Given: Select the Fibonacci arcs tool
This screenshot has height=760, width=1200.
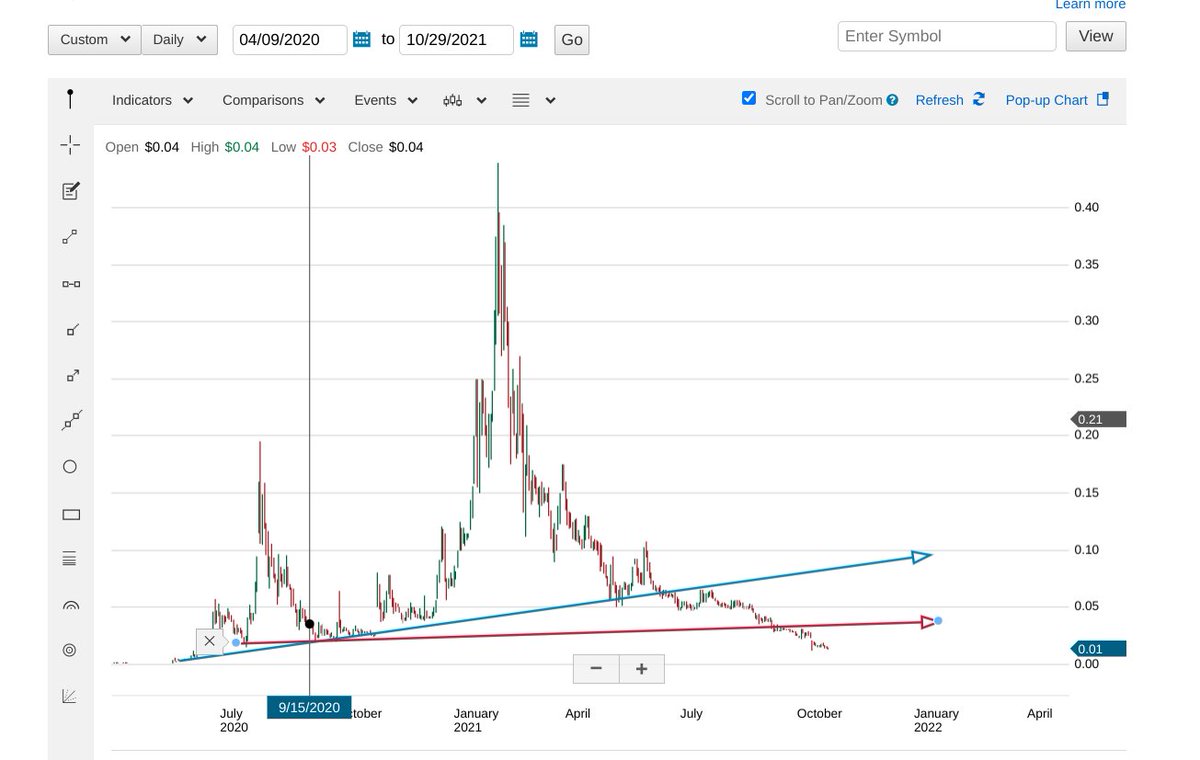Looking at the screenshot, I should [x=70, y=605].
